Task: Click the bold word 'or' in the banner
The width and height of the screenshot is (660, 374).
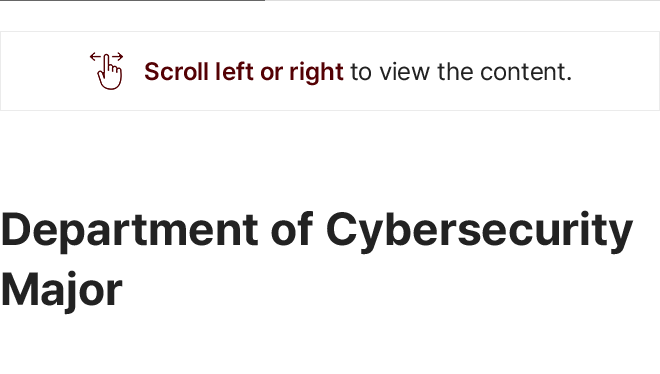Action: 271,74
